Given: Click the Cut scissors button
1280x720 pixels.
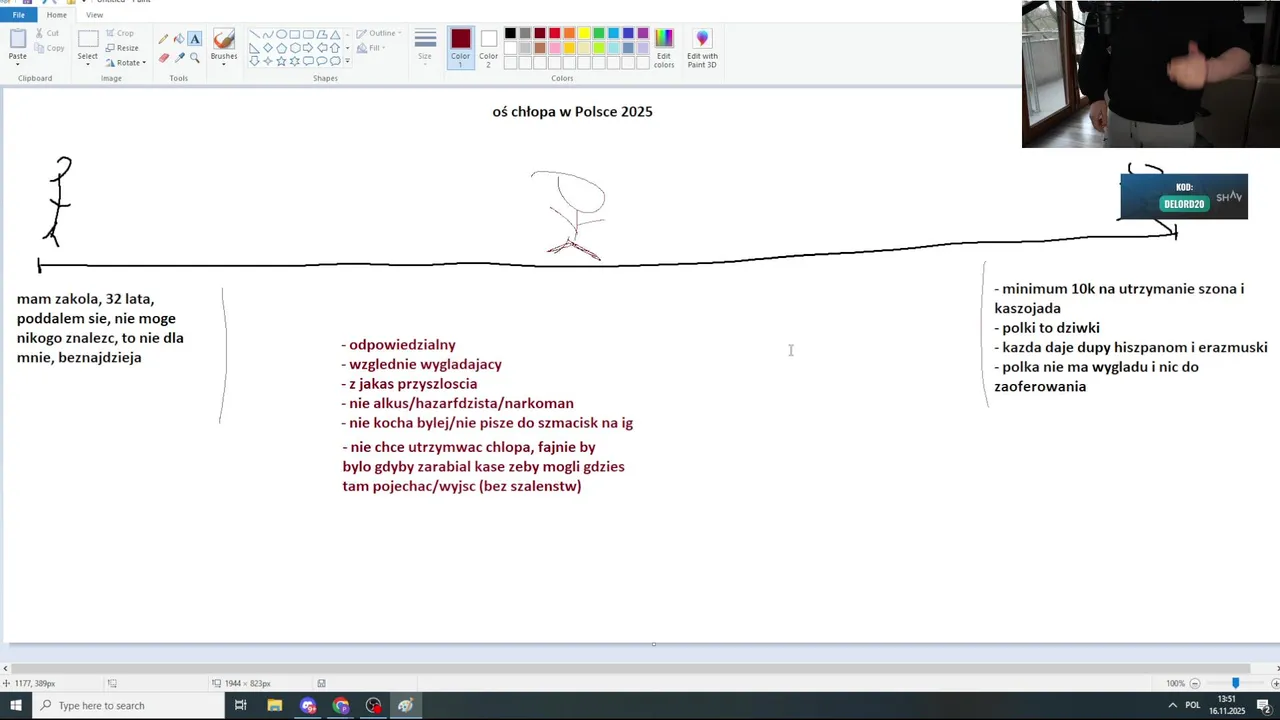Looking at the screenshot, I should pos(47,33).
